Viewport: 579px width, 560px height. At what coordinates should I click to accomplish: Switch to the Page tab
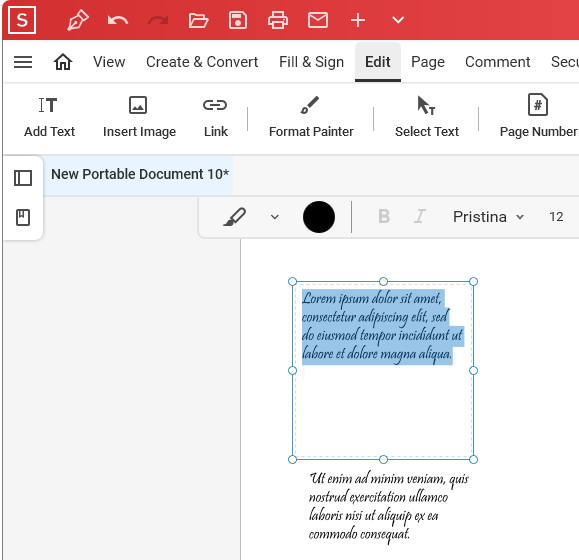[x=428, y=62]
